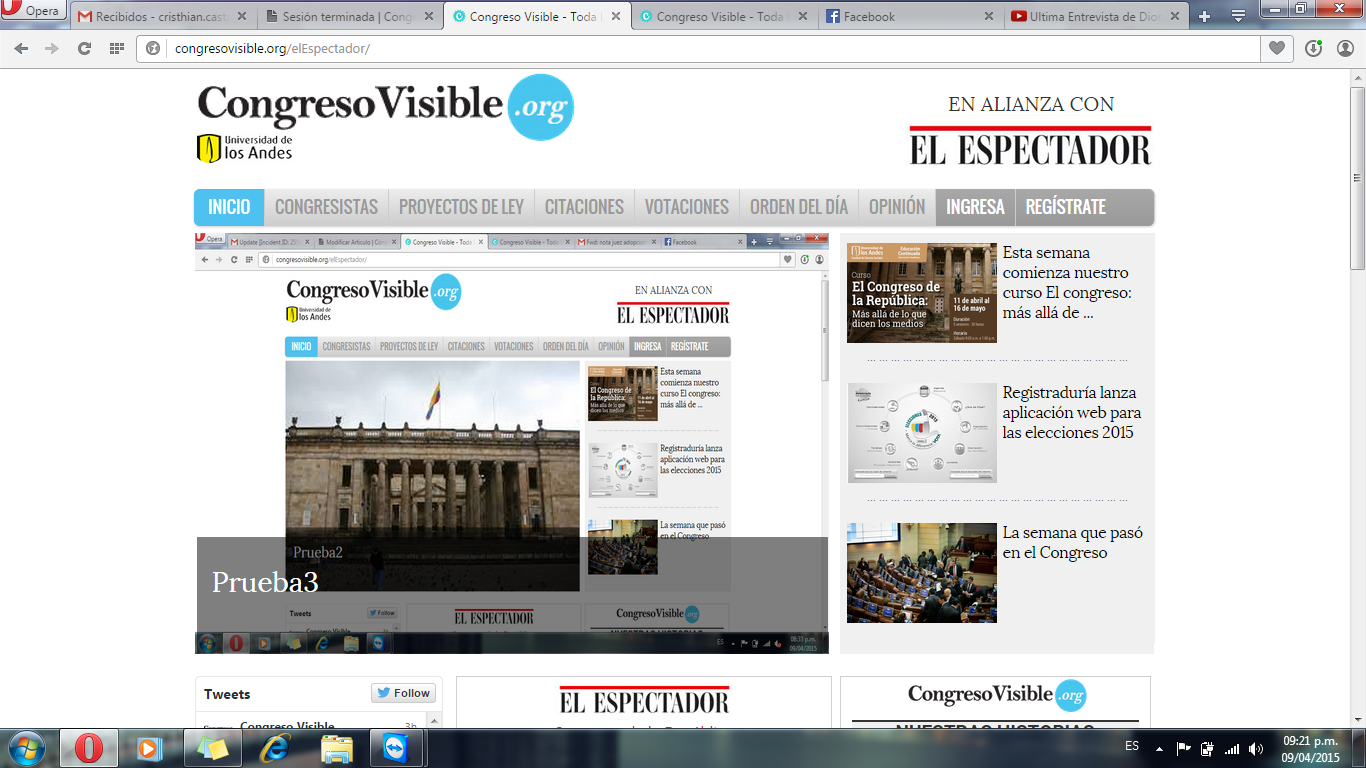Launch Internet Explorer from taskbar

(x=274, y=748)
